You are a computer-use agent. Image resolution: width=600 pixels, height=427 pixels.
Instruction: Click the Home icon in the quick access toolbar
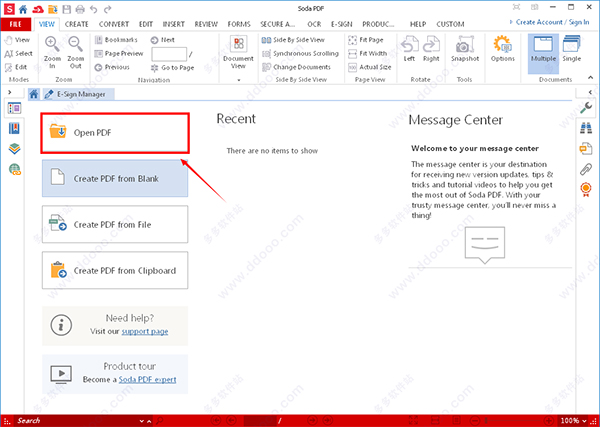(23, 8)
